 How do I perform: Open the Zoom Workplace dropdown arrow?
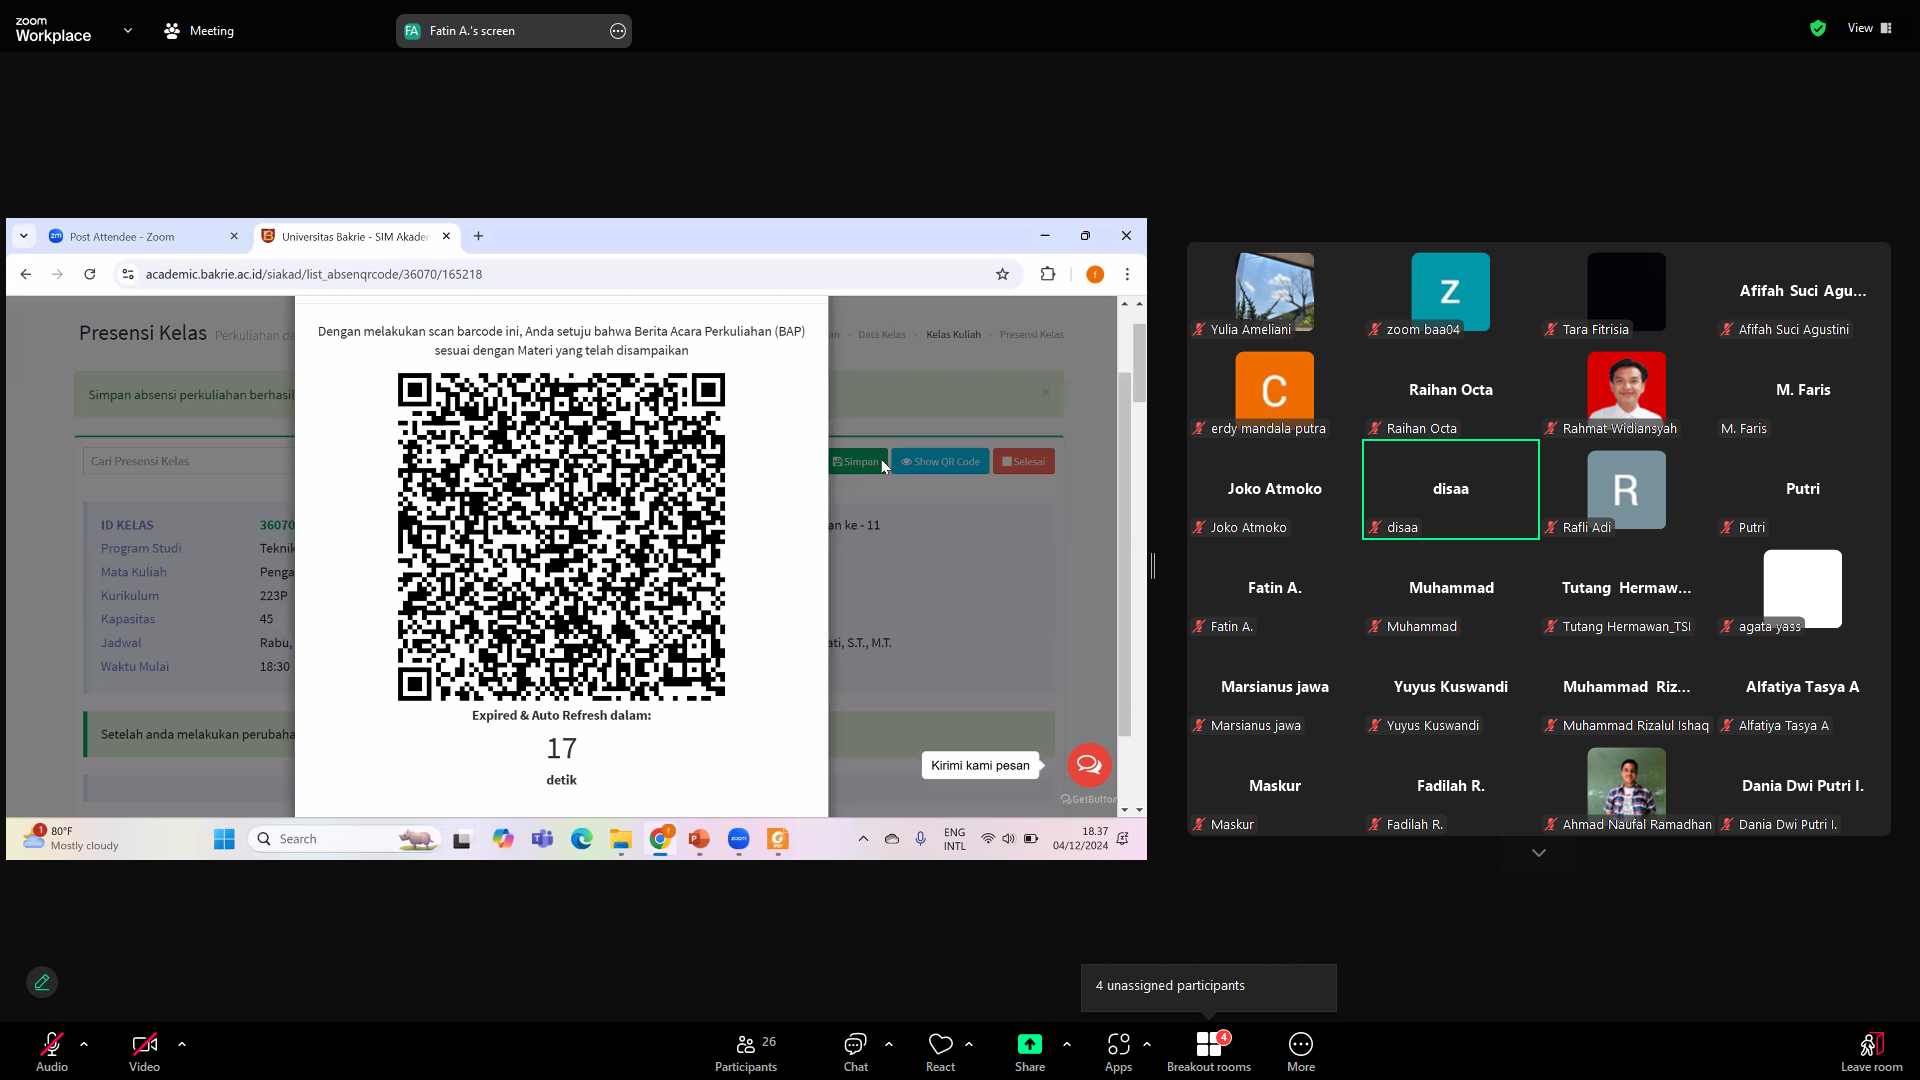tap(128, 31)
